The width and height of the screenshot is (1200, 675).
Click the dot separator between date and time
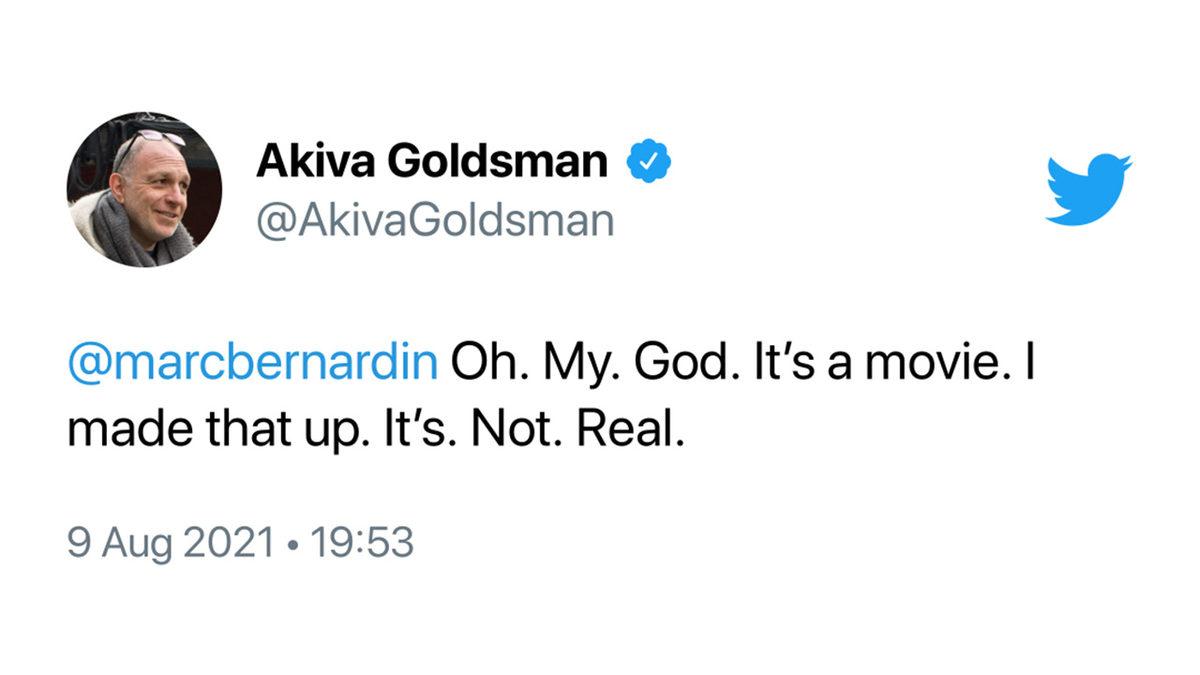tap(290, 544)
